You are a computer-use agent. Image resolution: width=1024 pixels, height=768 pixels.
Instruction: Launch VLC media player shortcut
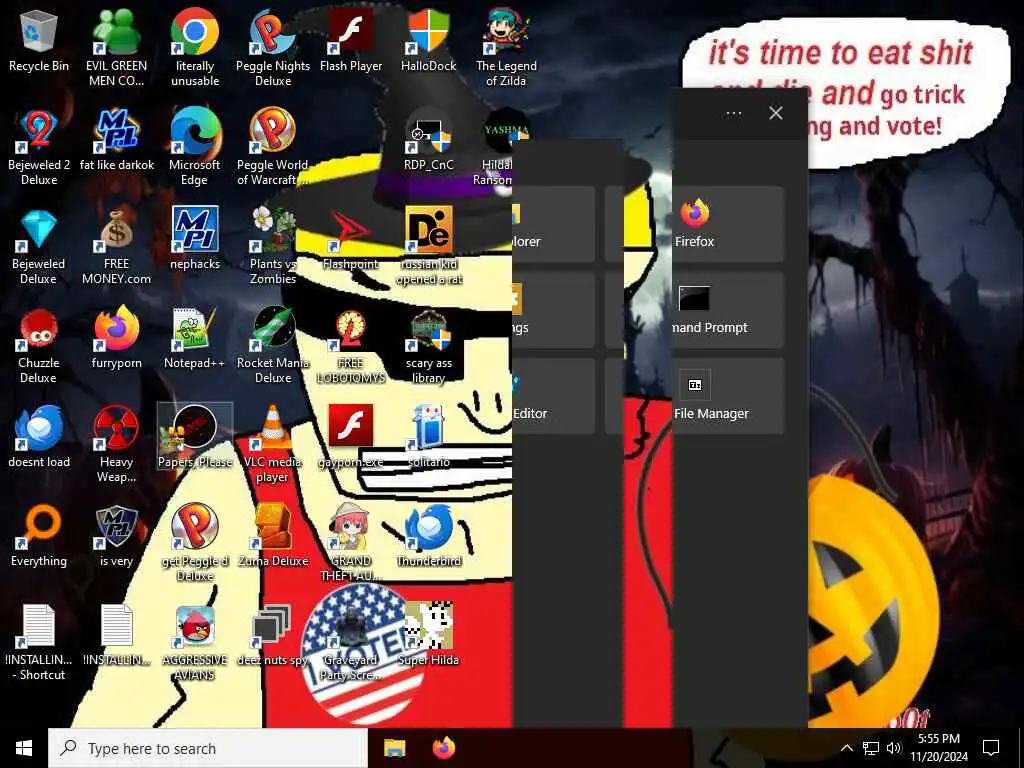click(272, 444)
